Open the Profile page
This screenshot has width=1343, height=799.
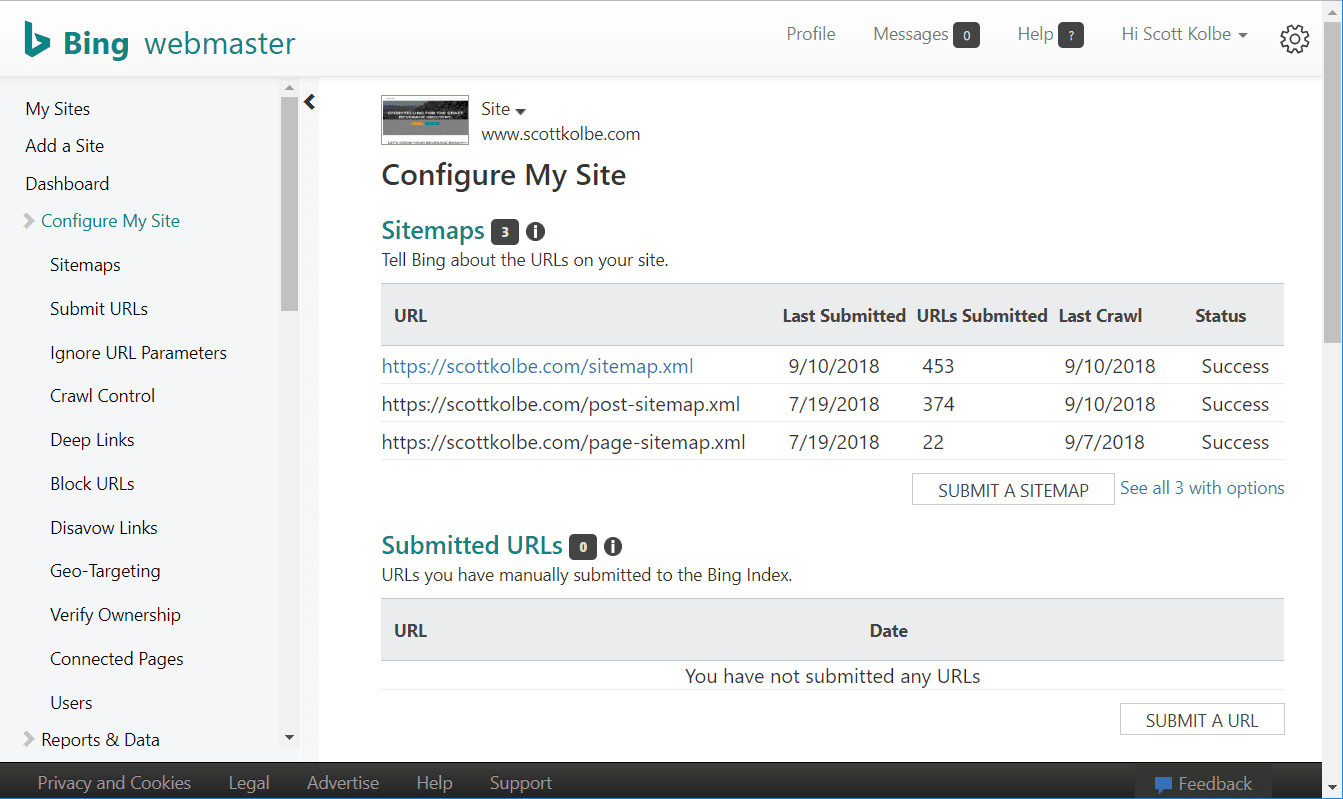point(811,34)
